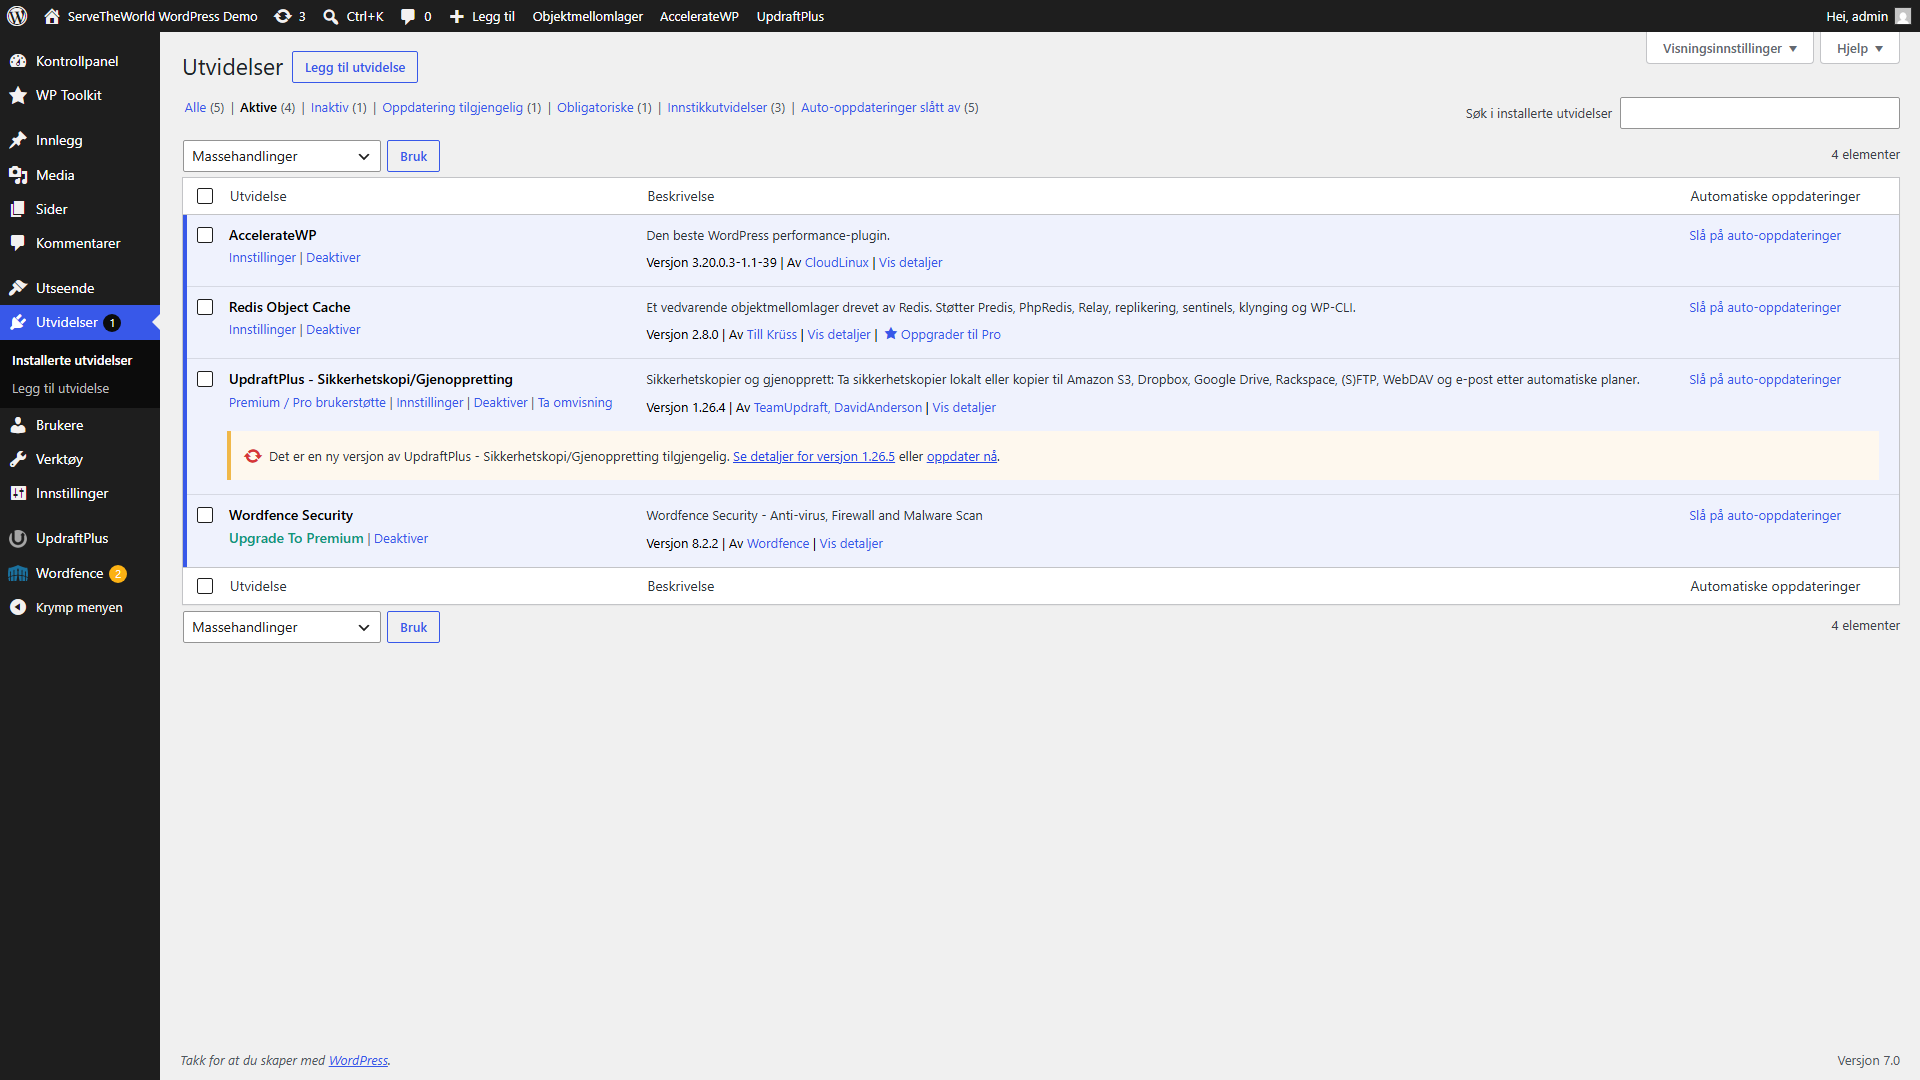1920x1080 pixels.
Task: Click the Innstillinger sliders icon in sidebar
Action: tap(18, 493)
